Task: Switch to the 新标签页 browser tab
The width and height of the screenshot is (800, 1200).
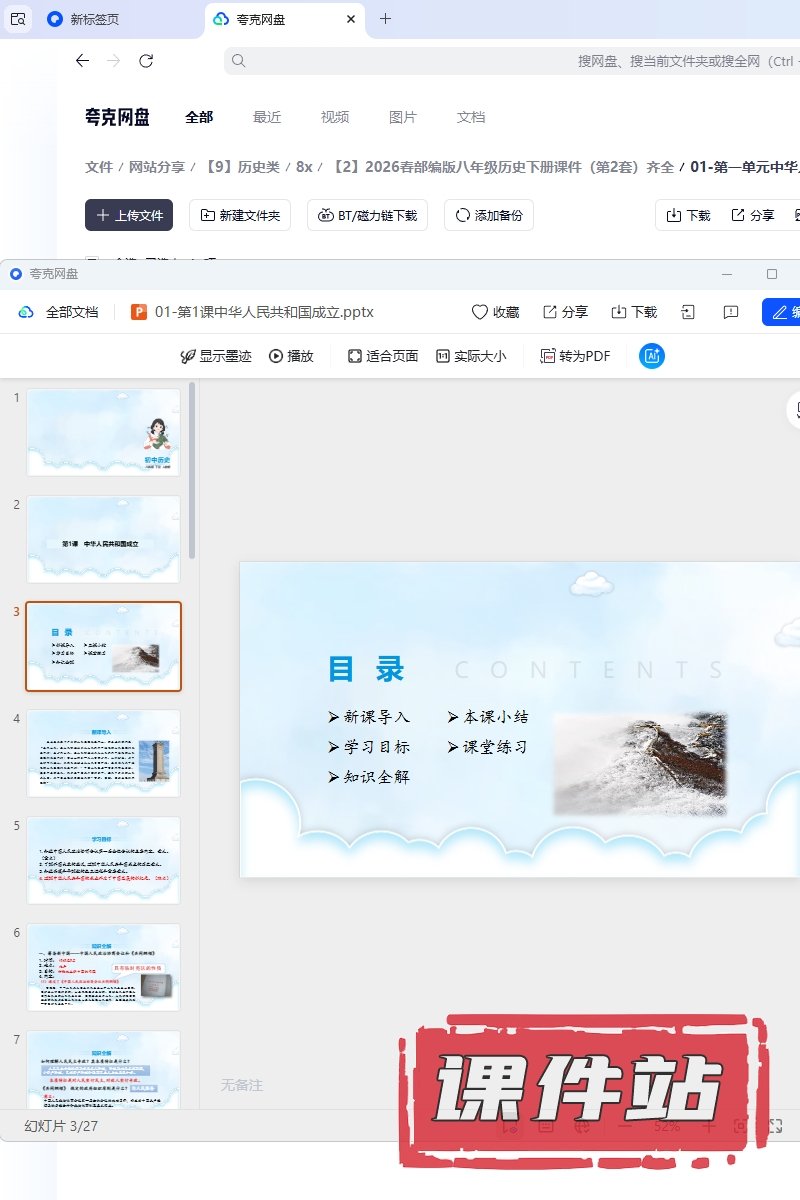Action: [x=94, y=19]
